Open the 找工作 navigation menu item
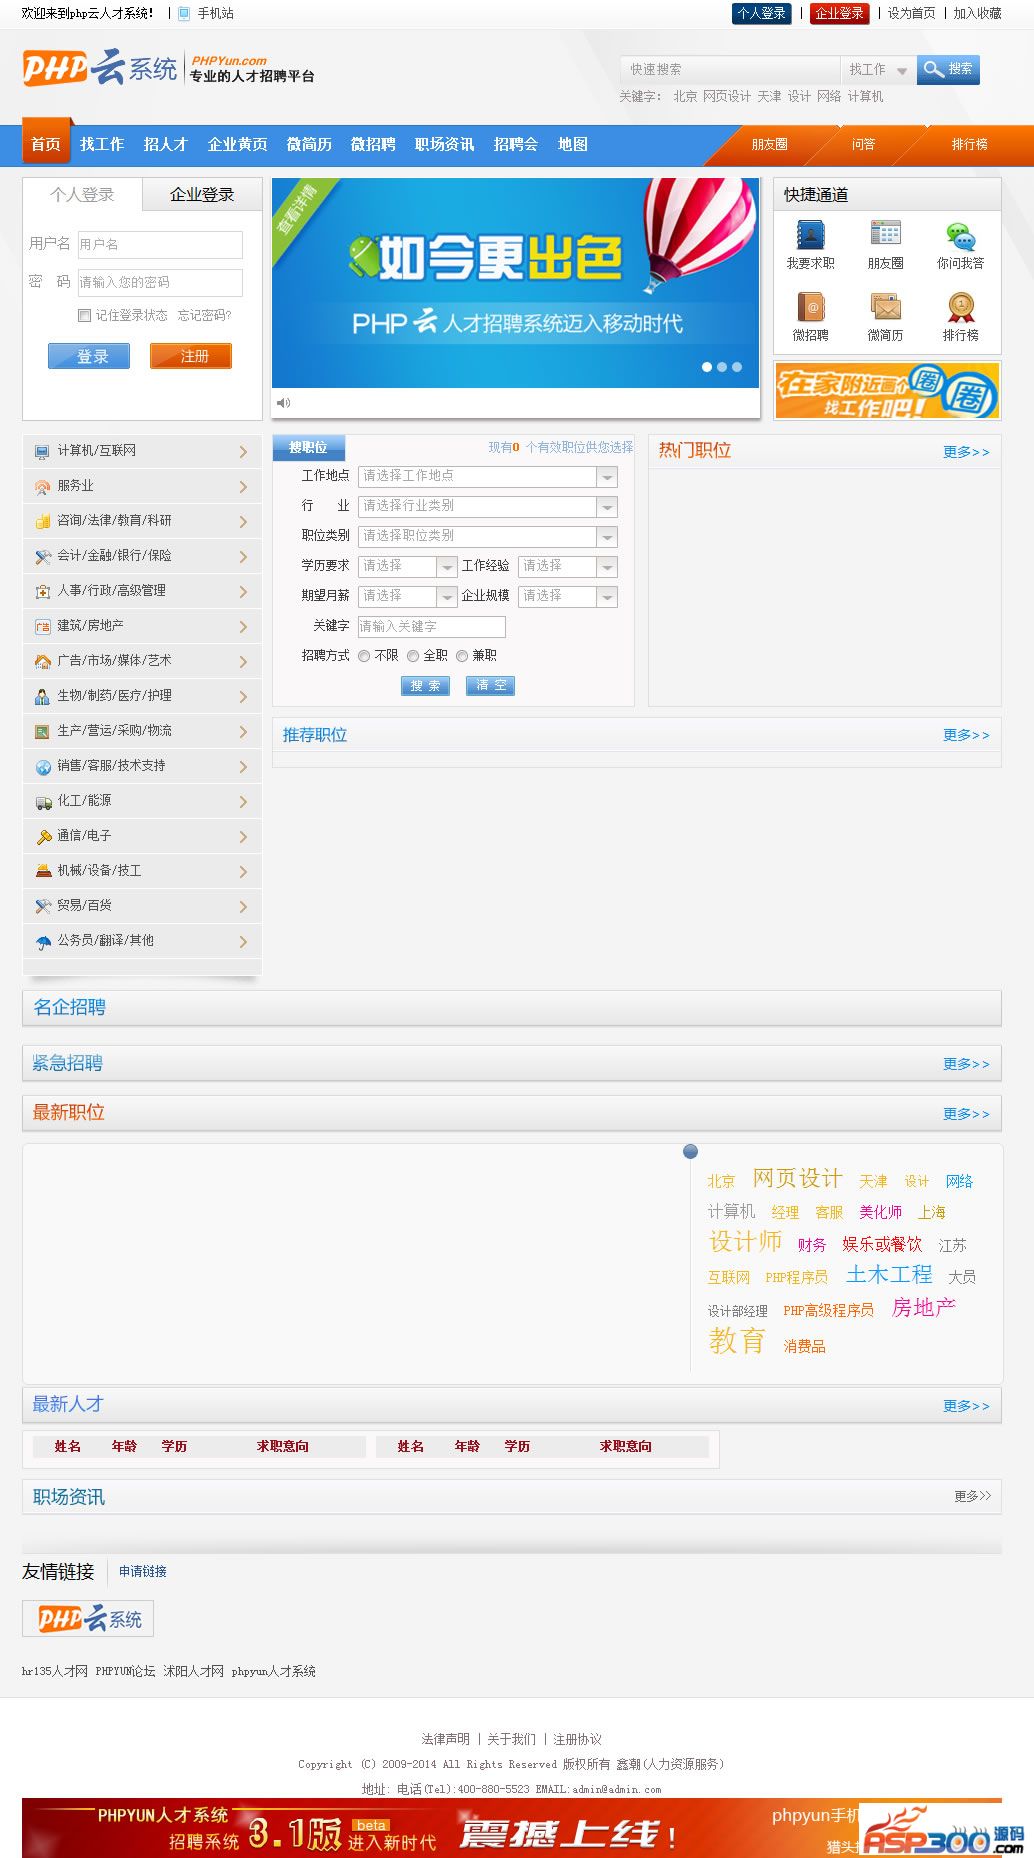 [102, 144]
